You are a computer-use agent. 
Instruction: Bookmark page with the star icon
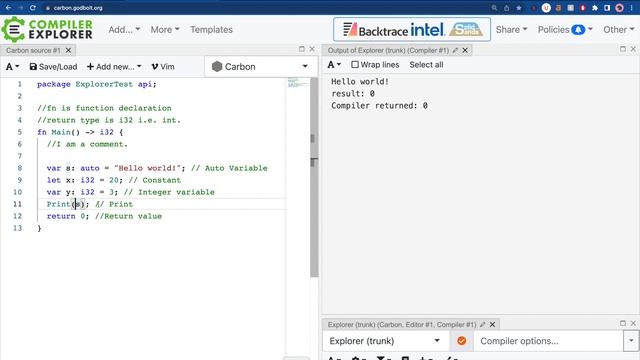pos(519,8)
